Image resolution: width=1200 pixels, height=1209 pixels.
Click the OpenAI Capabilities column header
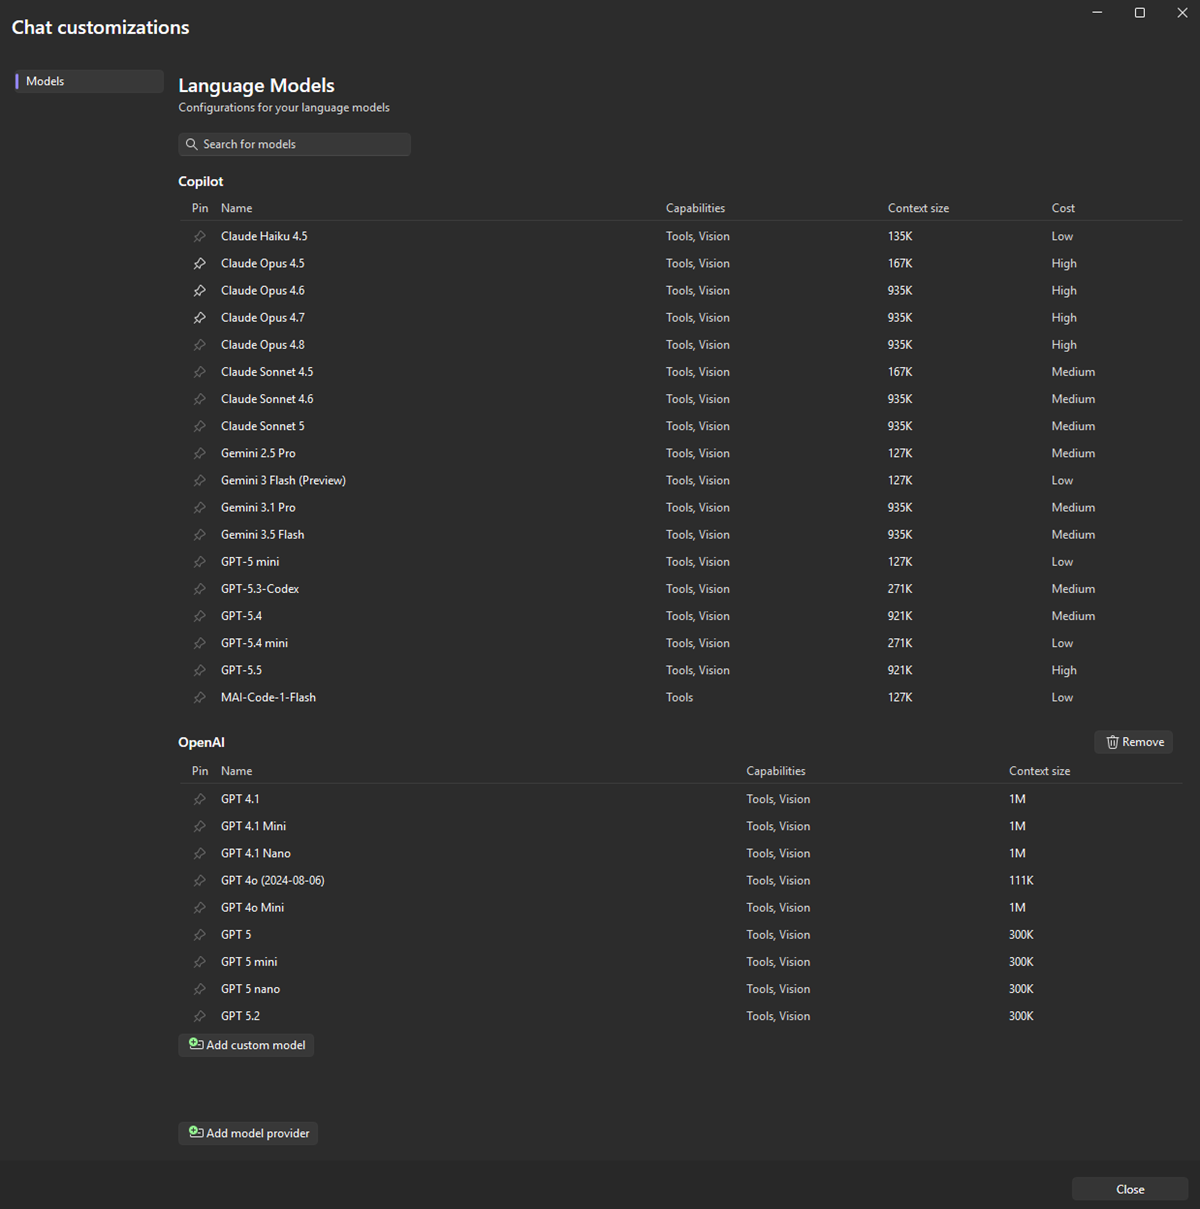tap(775, 771)
